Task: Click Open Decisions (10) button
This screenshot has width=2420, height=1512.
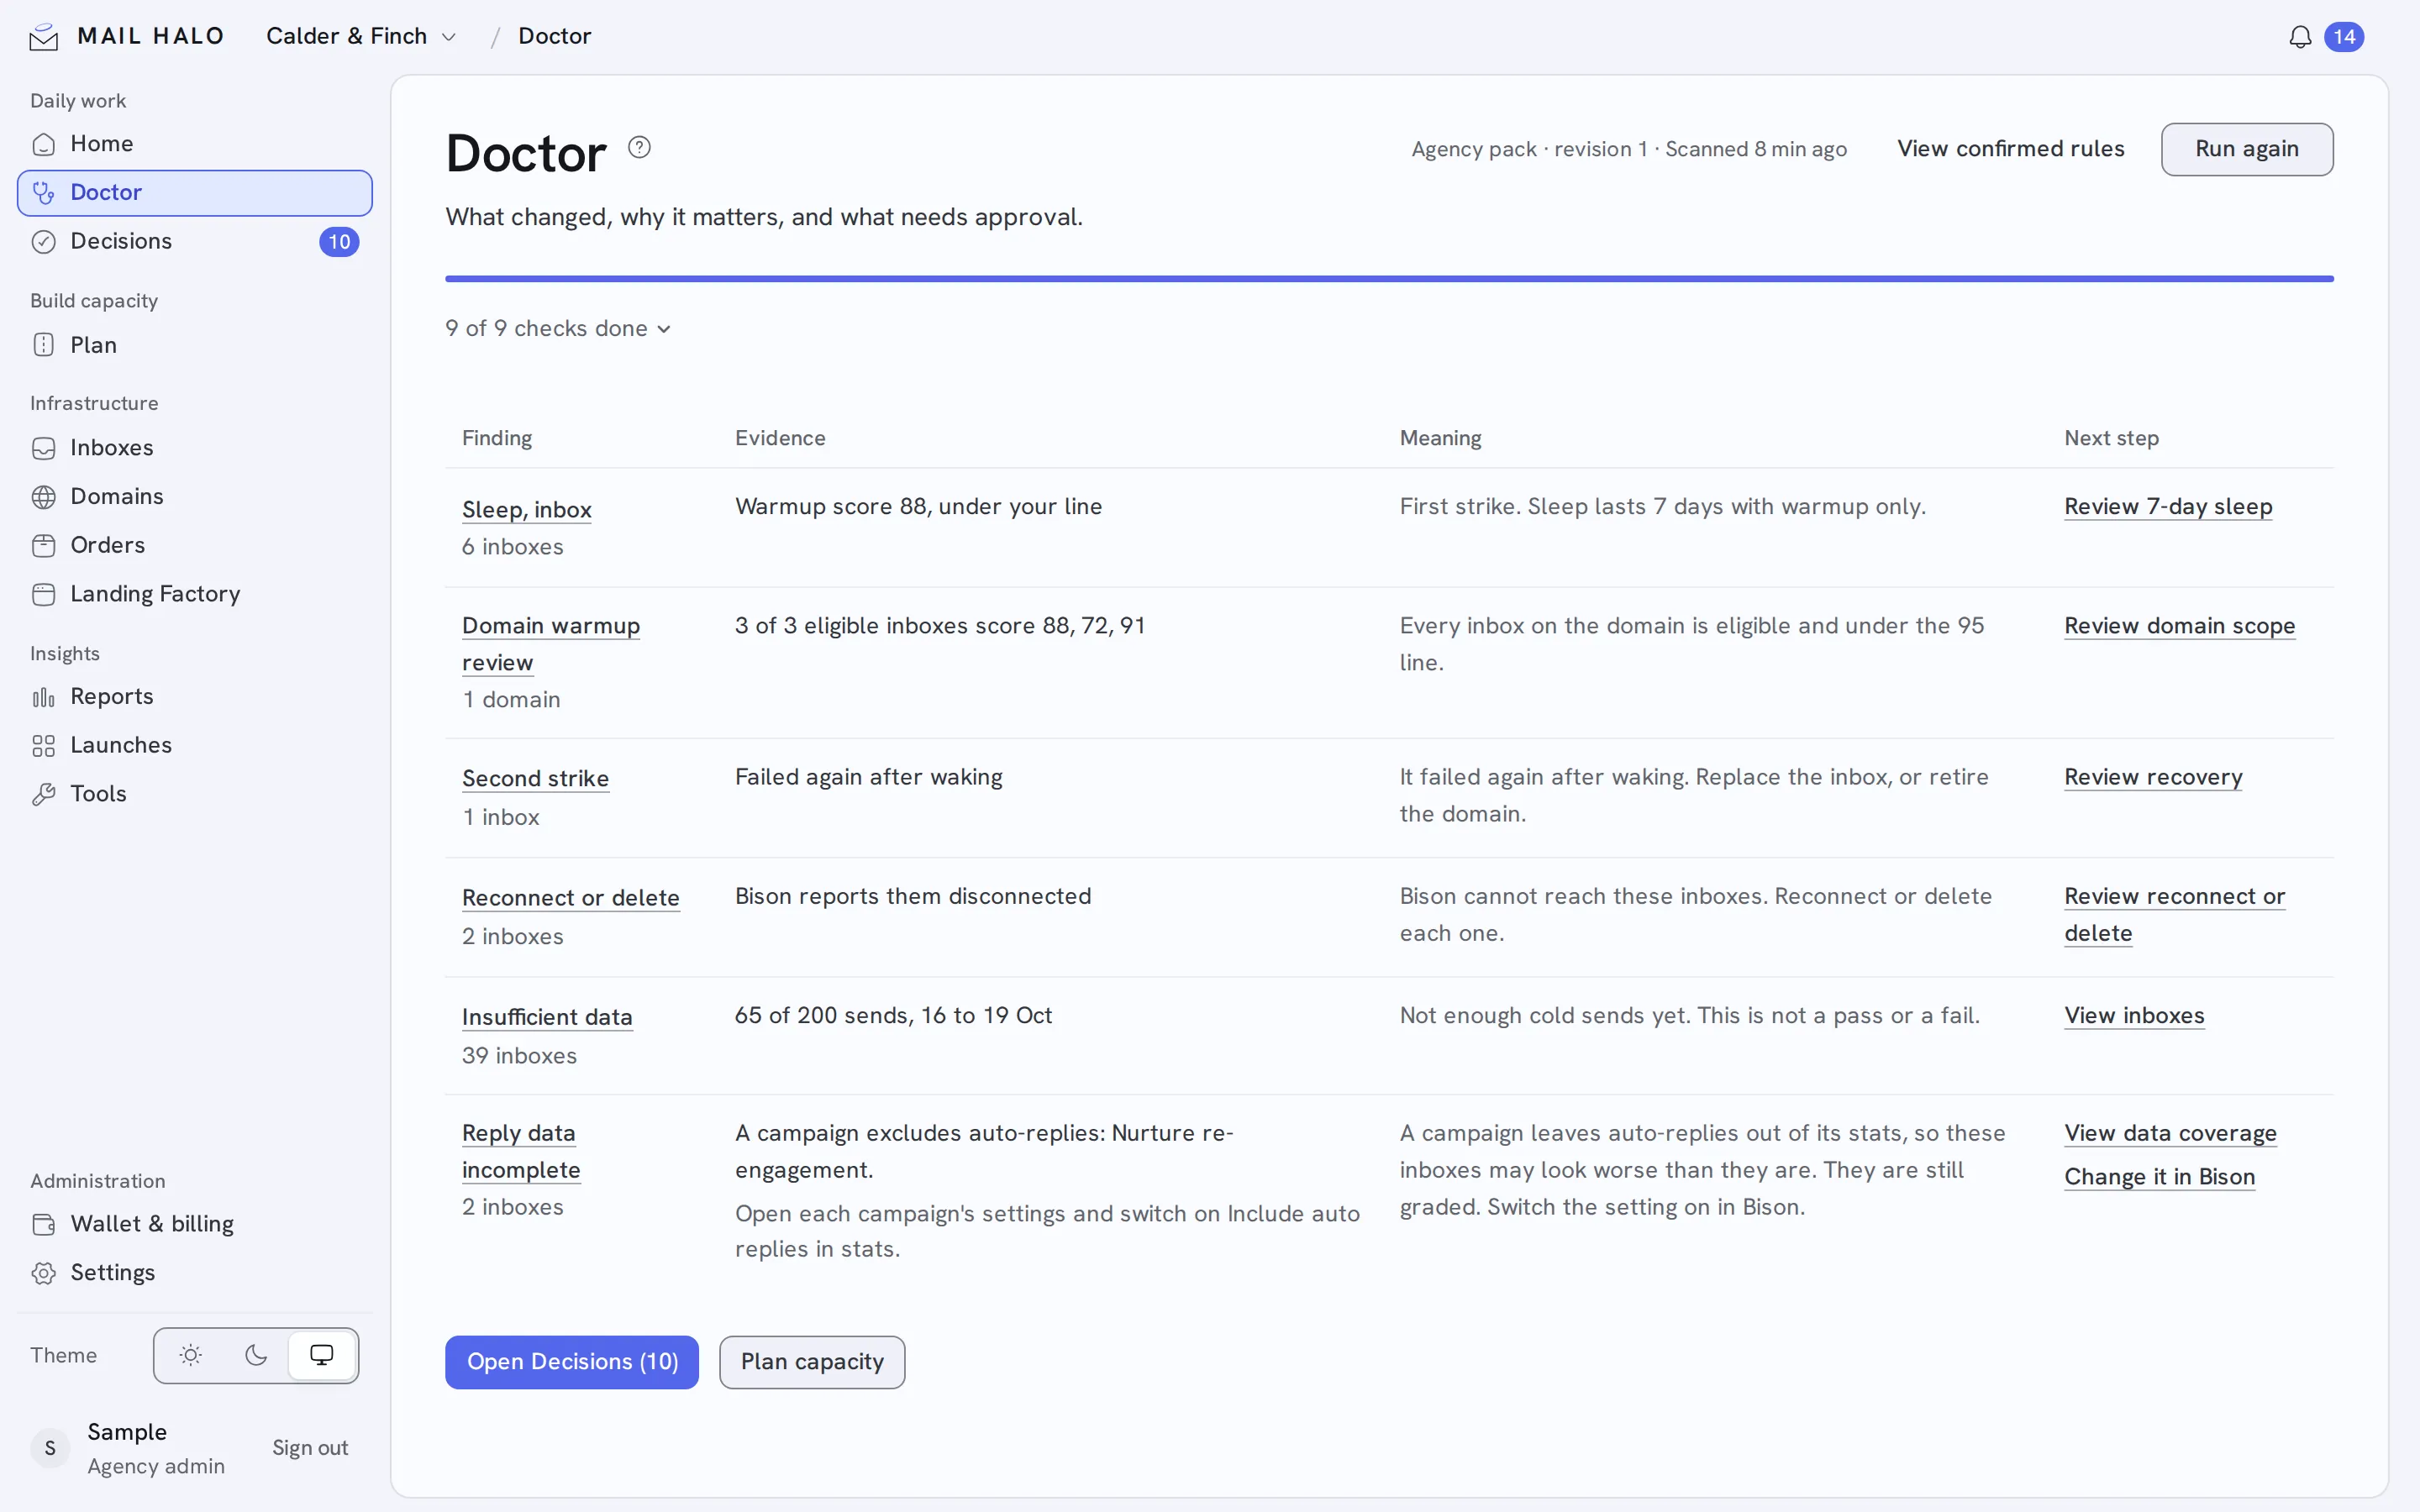Action: click(572, 1362)
